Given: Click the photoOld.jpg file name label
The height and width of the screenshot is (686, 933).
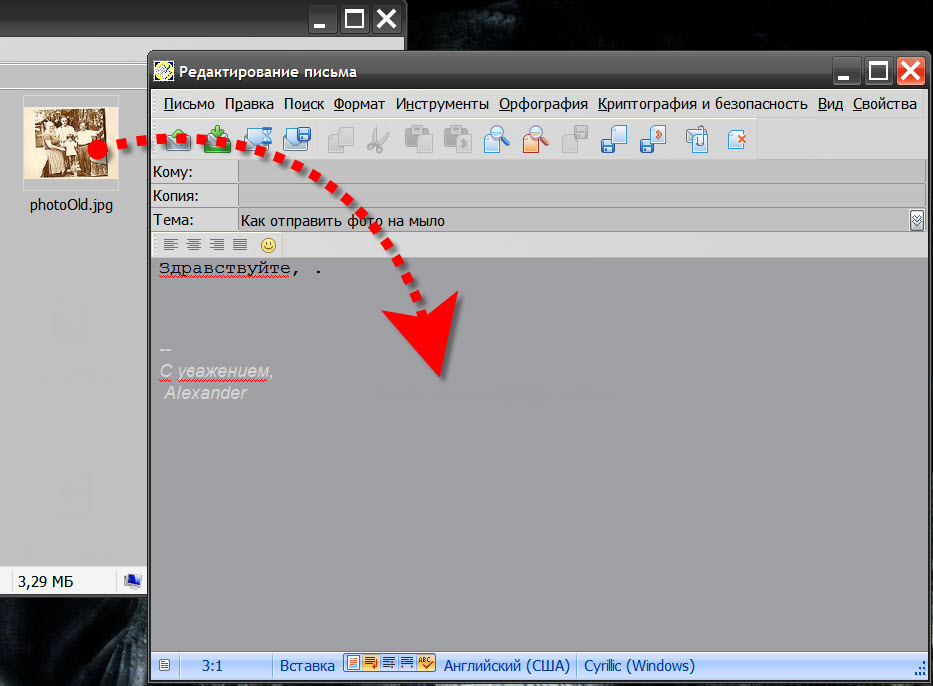Looking at the screenshot, I should coord(71,205).
